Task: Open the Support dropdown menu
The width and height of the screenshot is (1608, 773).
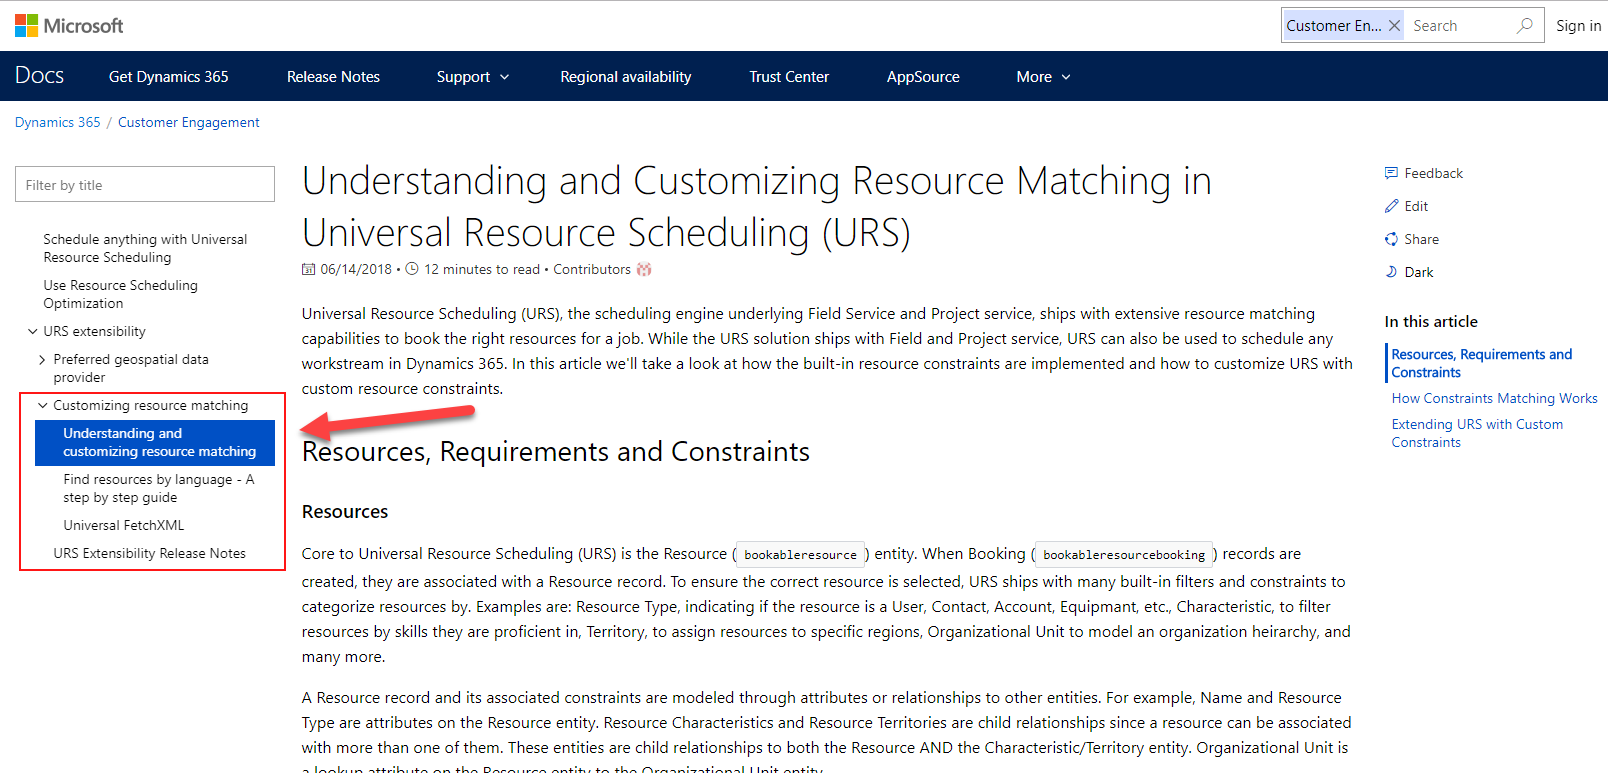Action: 472,77
